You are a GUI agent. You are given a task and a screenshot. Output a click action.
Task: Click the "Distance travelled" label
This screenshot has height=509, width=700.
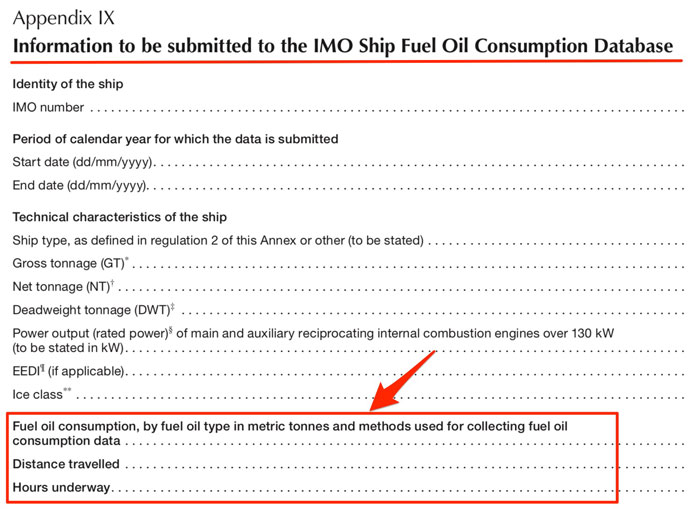(x=66, y=464)
